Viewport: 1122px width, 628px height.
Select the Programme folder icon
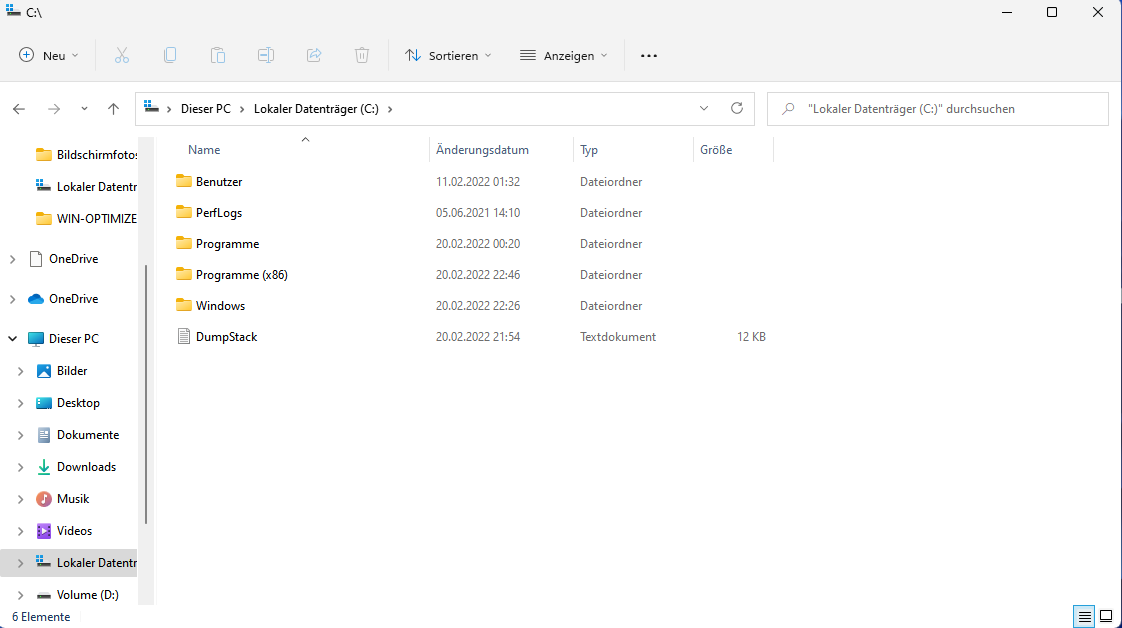tap(184, 243)
